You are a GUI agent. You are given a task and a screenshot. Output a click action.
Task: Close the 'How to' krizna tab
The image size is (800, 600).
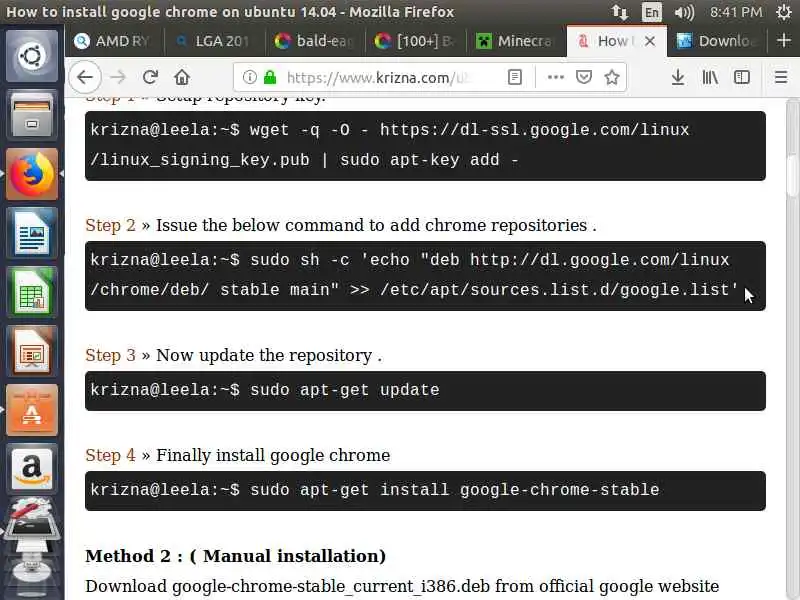[650, 41]
